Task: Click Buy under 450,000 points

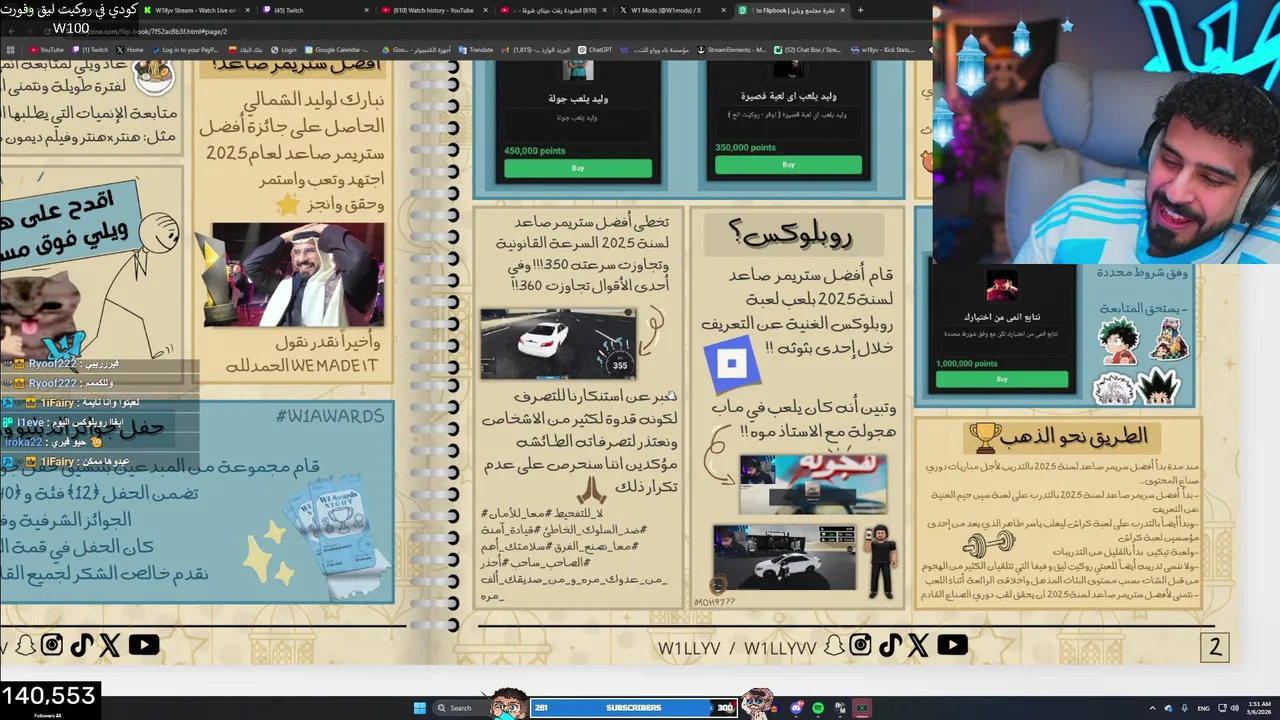Action: (x=578, y=168)
